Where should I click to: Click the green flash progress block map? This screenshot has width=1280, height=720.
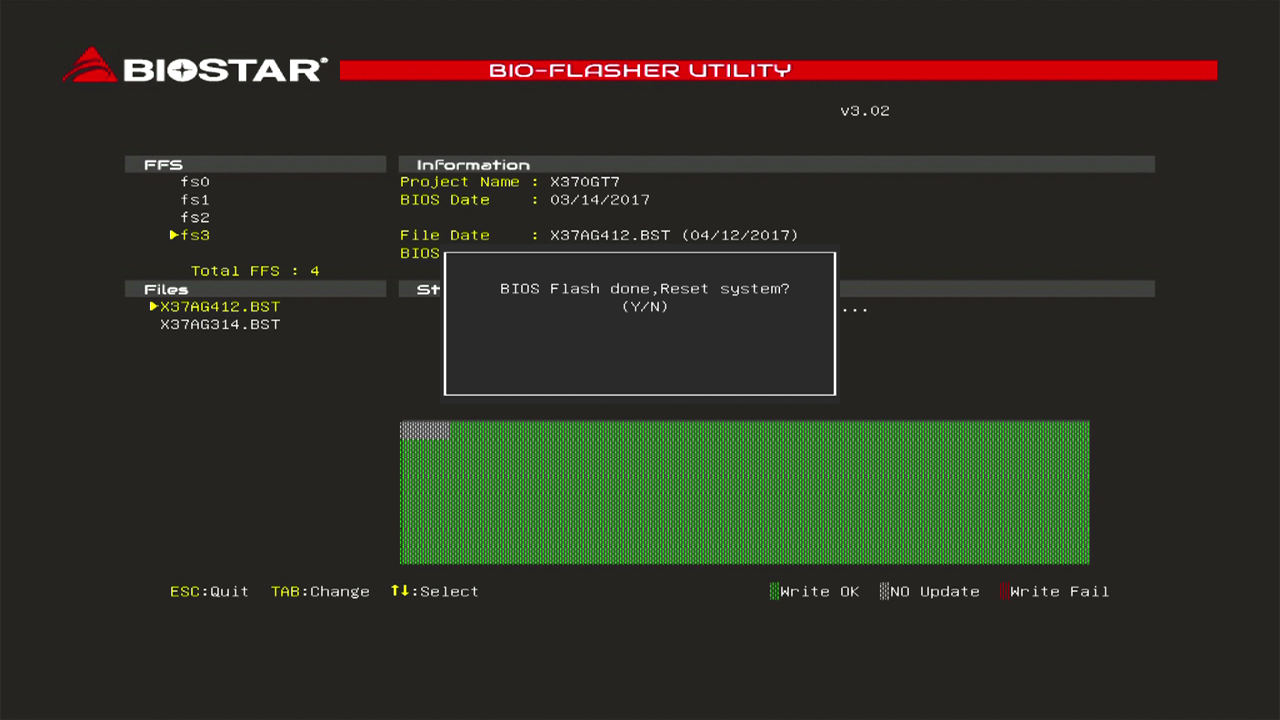[744, 493]
